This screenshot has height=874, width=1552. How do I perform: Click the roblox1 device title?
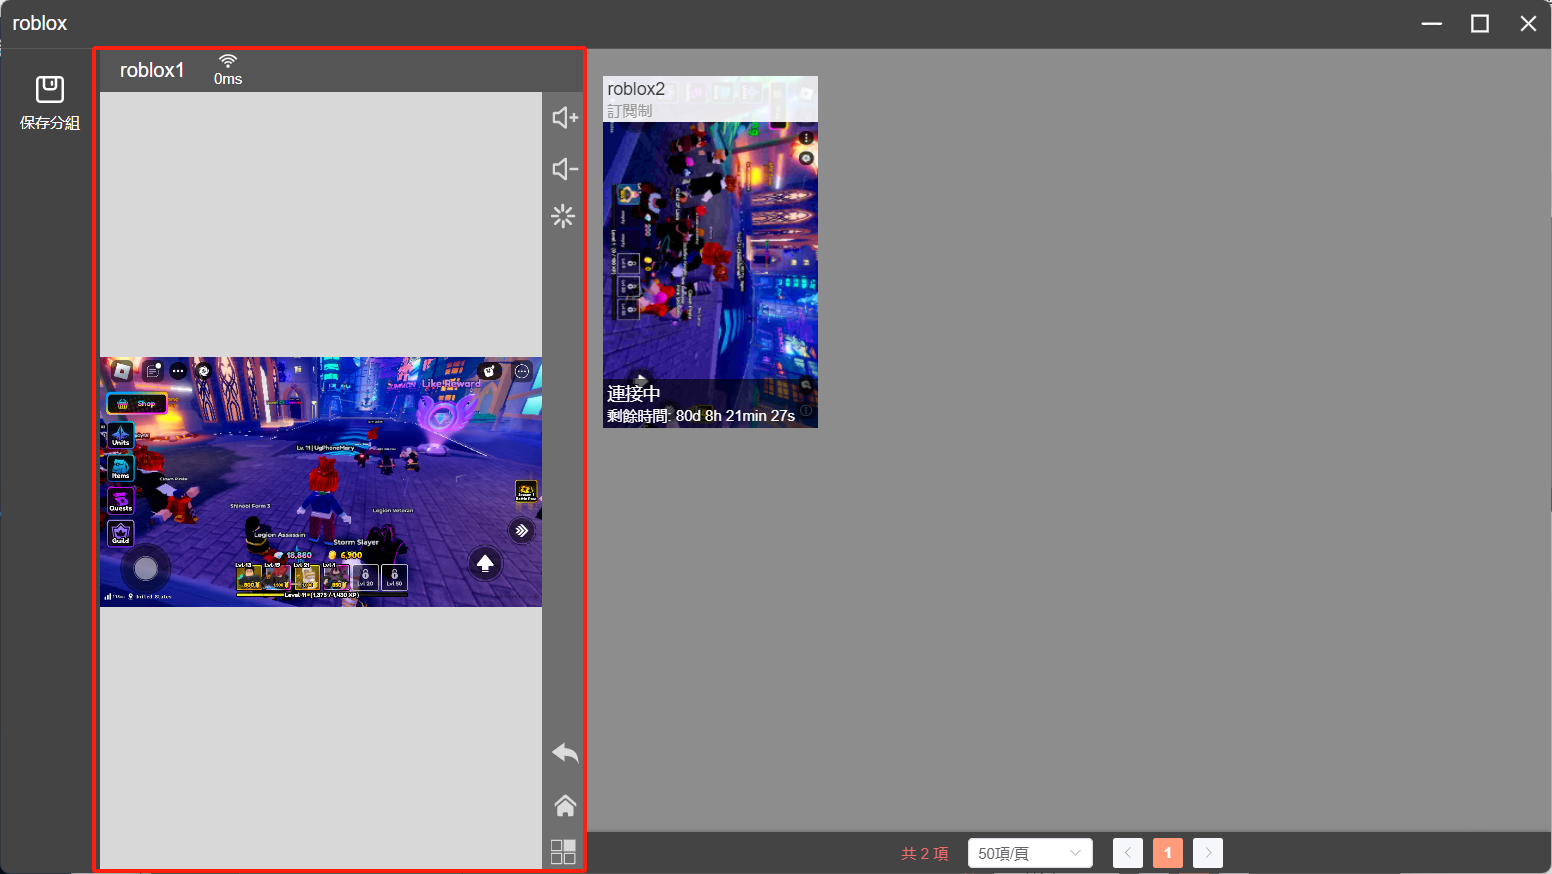(x=152, y=70)
